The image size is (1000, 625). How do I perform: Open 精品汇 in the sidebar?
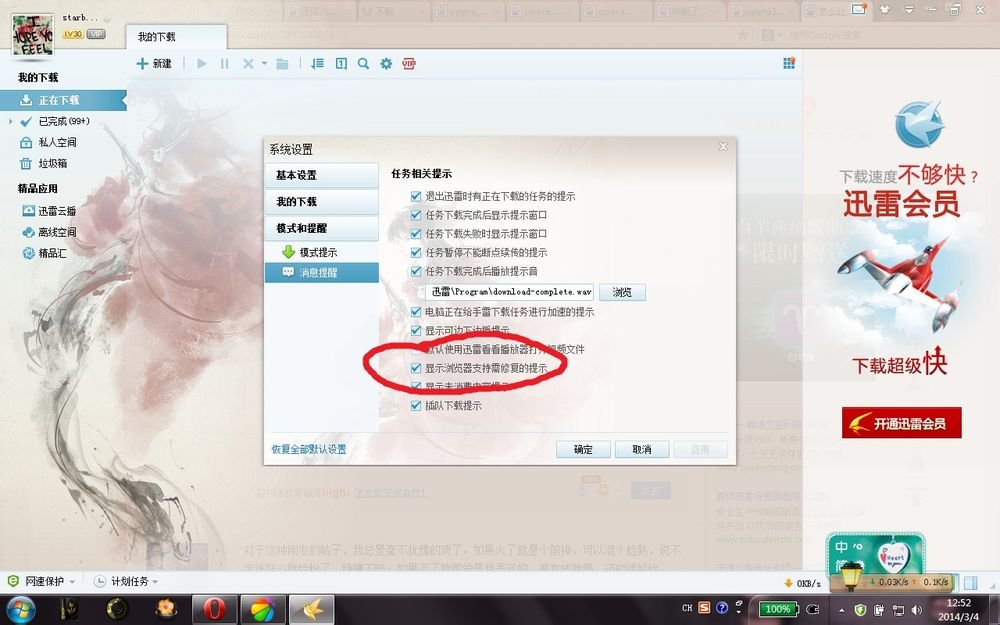(52, 253)
